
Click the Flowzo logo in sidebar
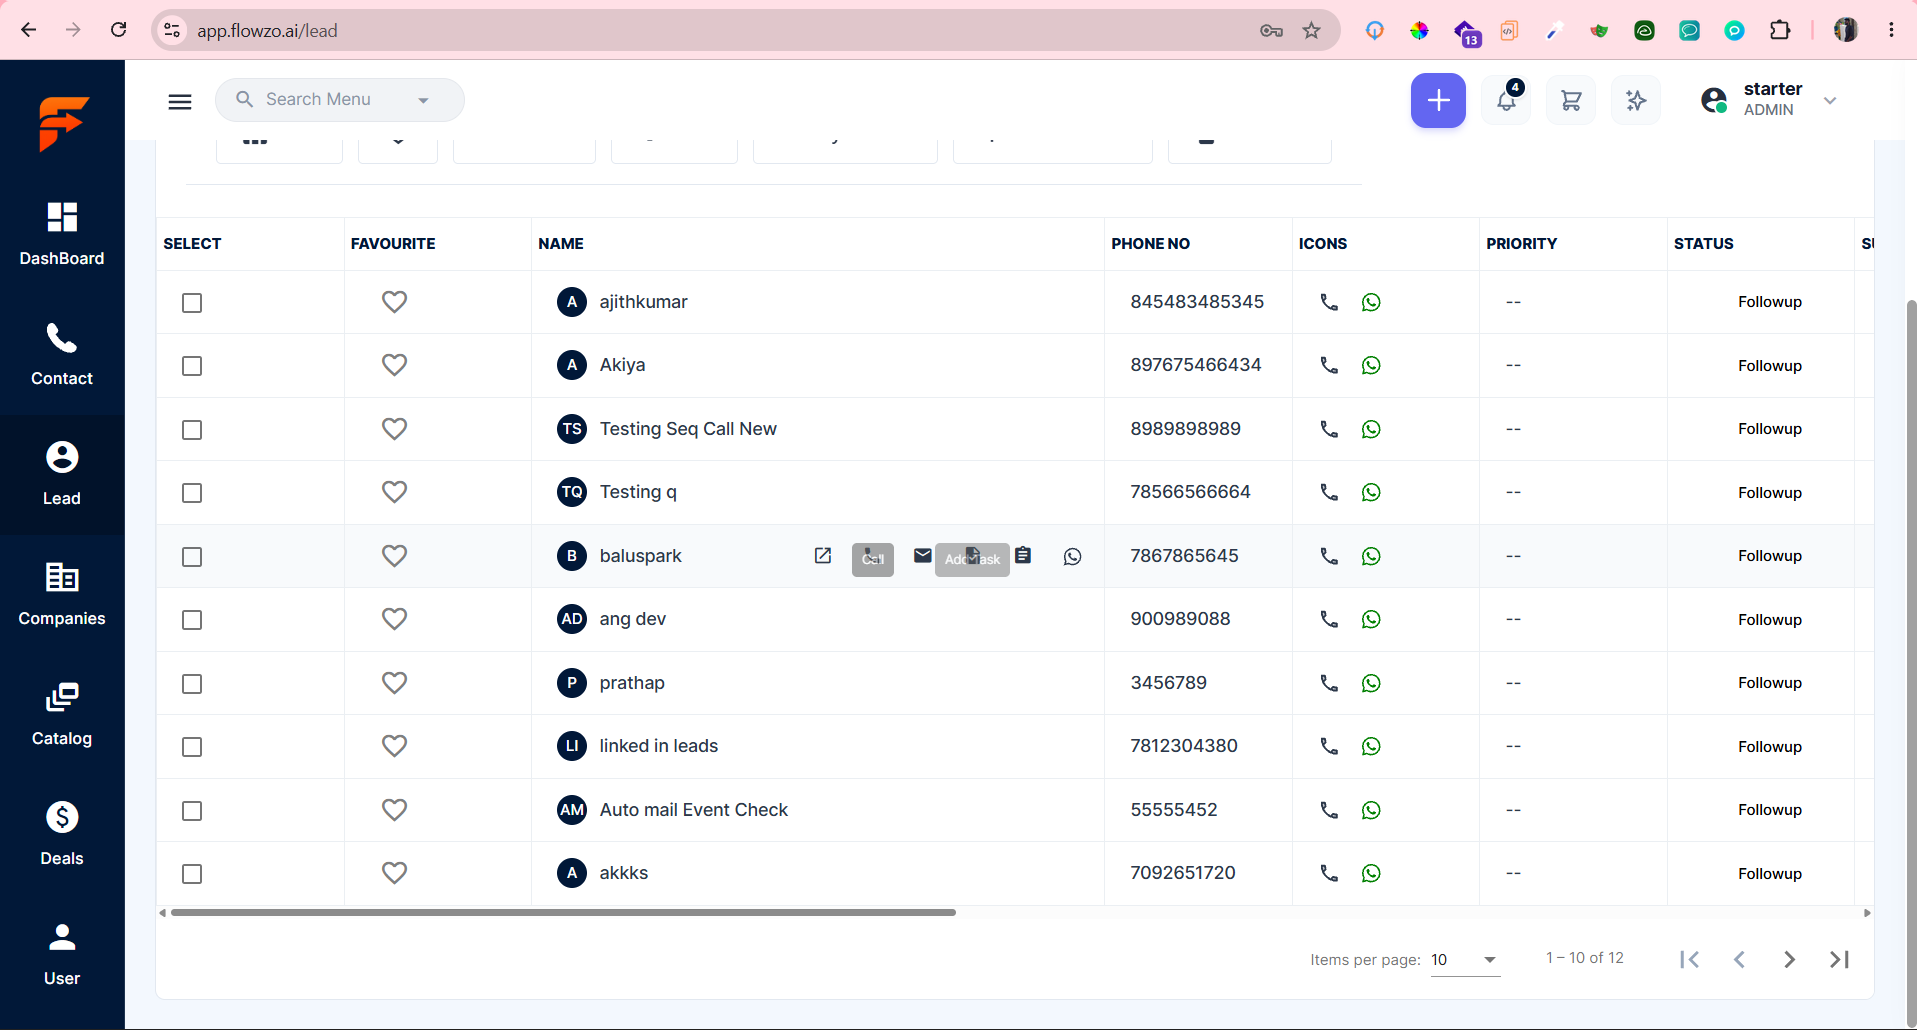coord(63,123)
